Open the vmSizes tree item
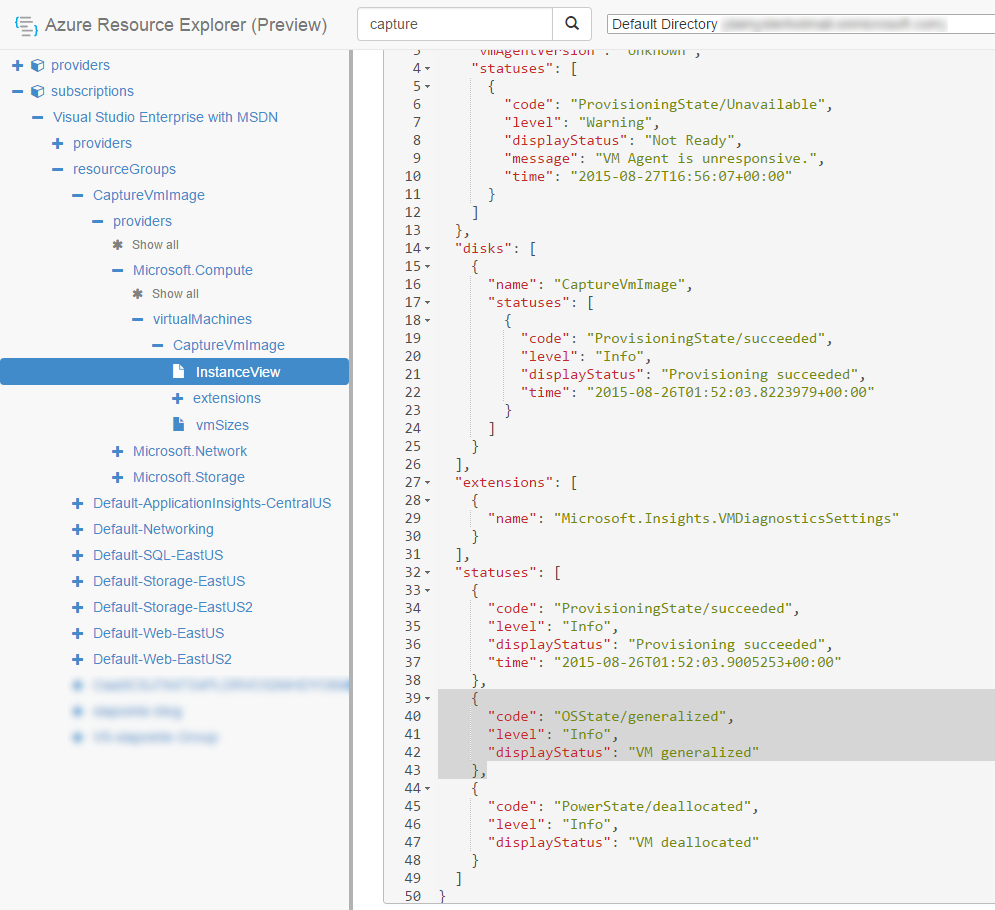Viewport: 995px width, 910px height. 222,425
